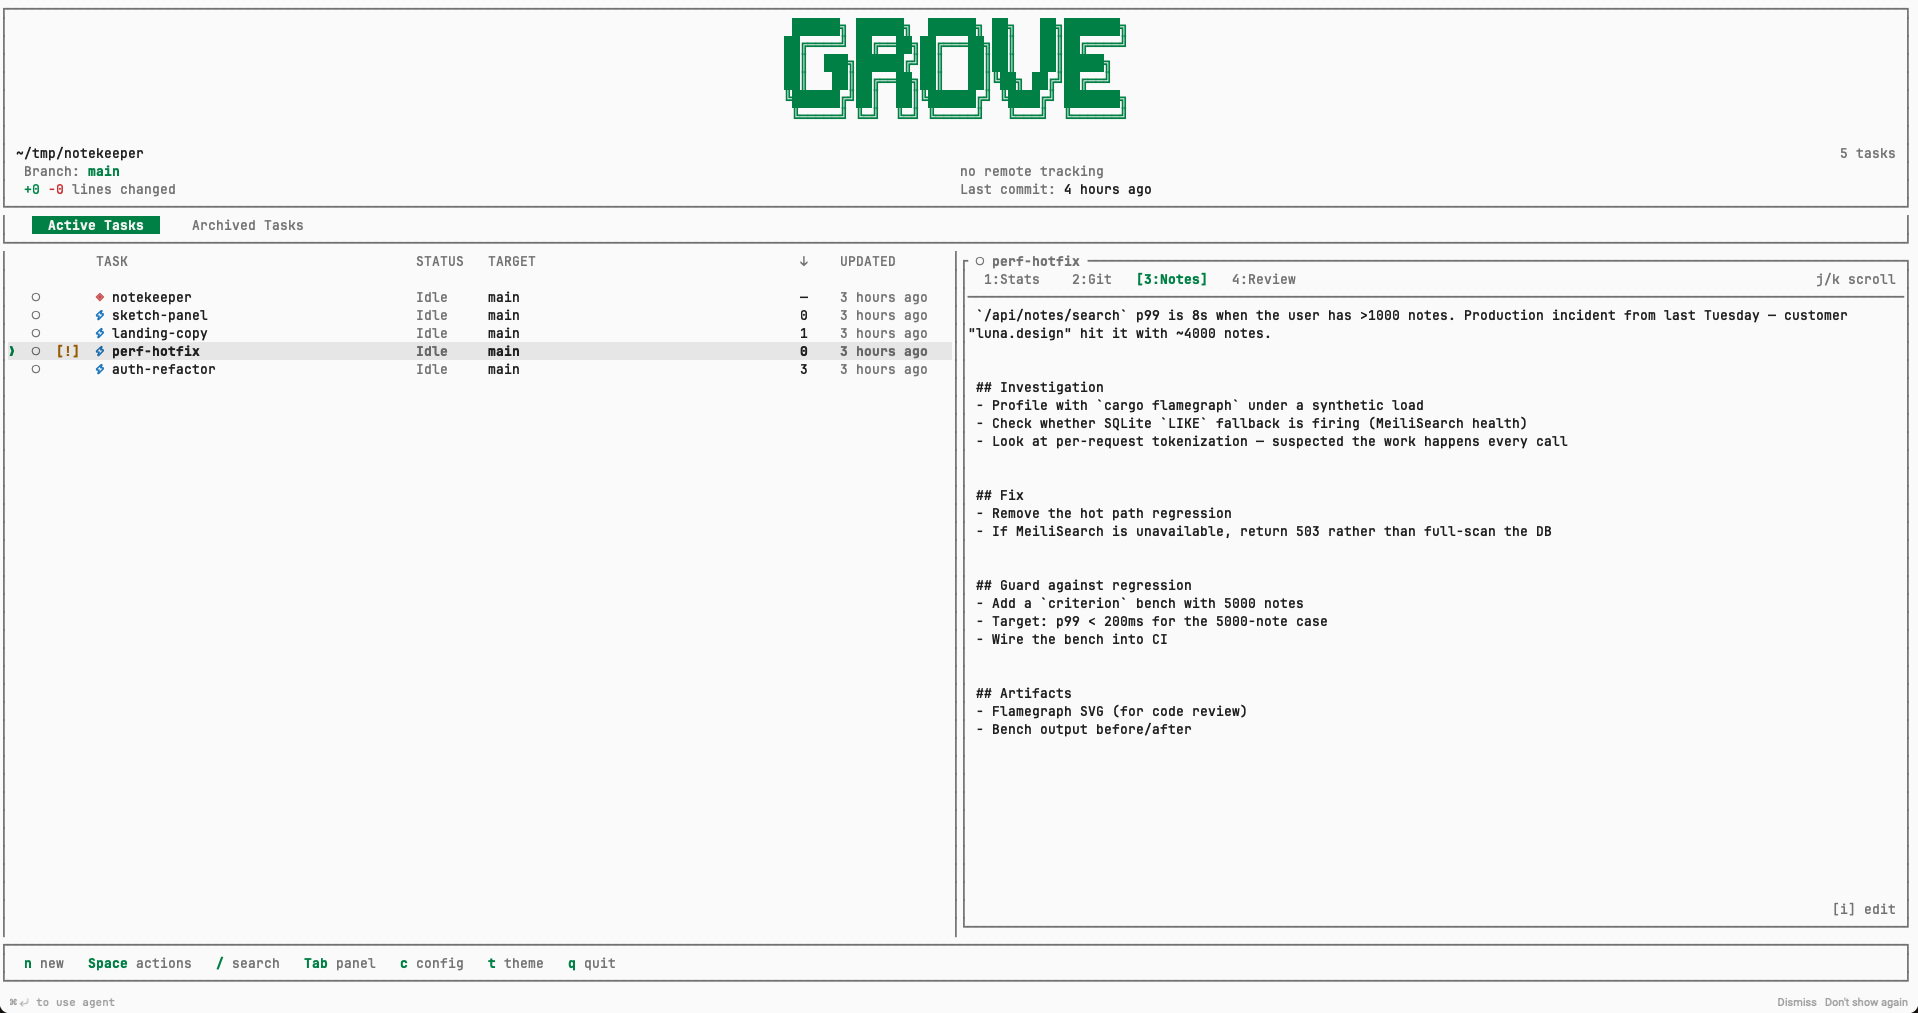Click the status circle on landing-copy row
1918x1013 pixels.
[36, 333]
